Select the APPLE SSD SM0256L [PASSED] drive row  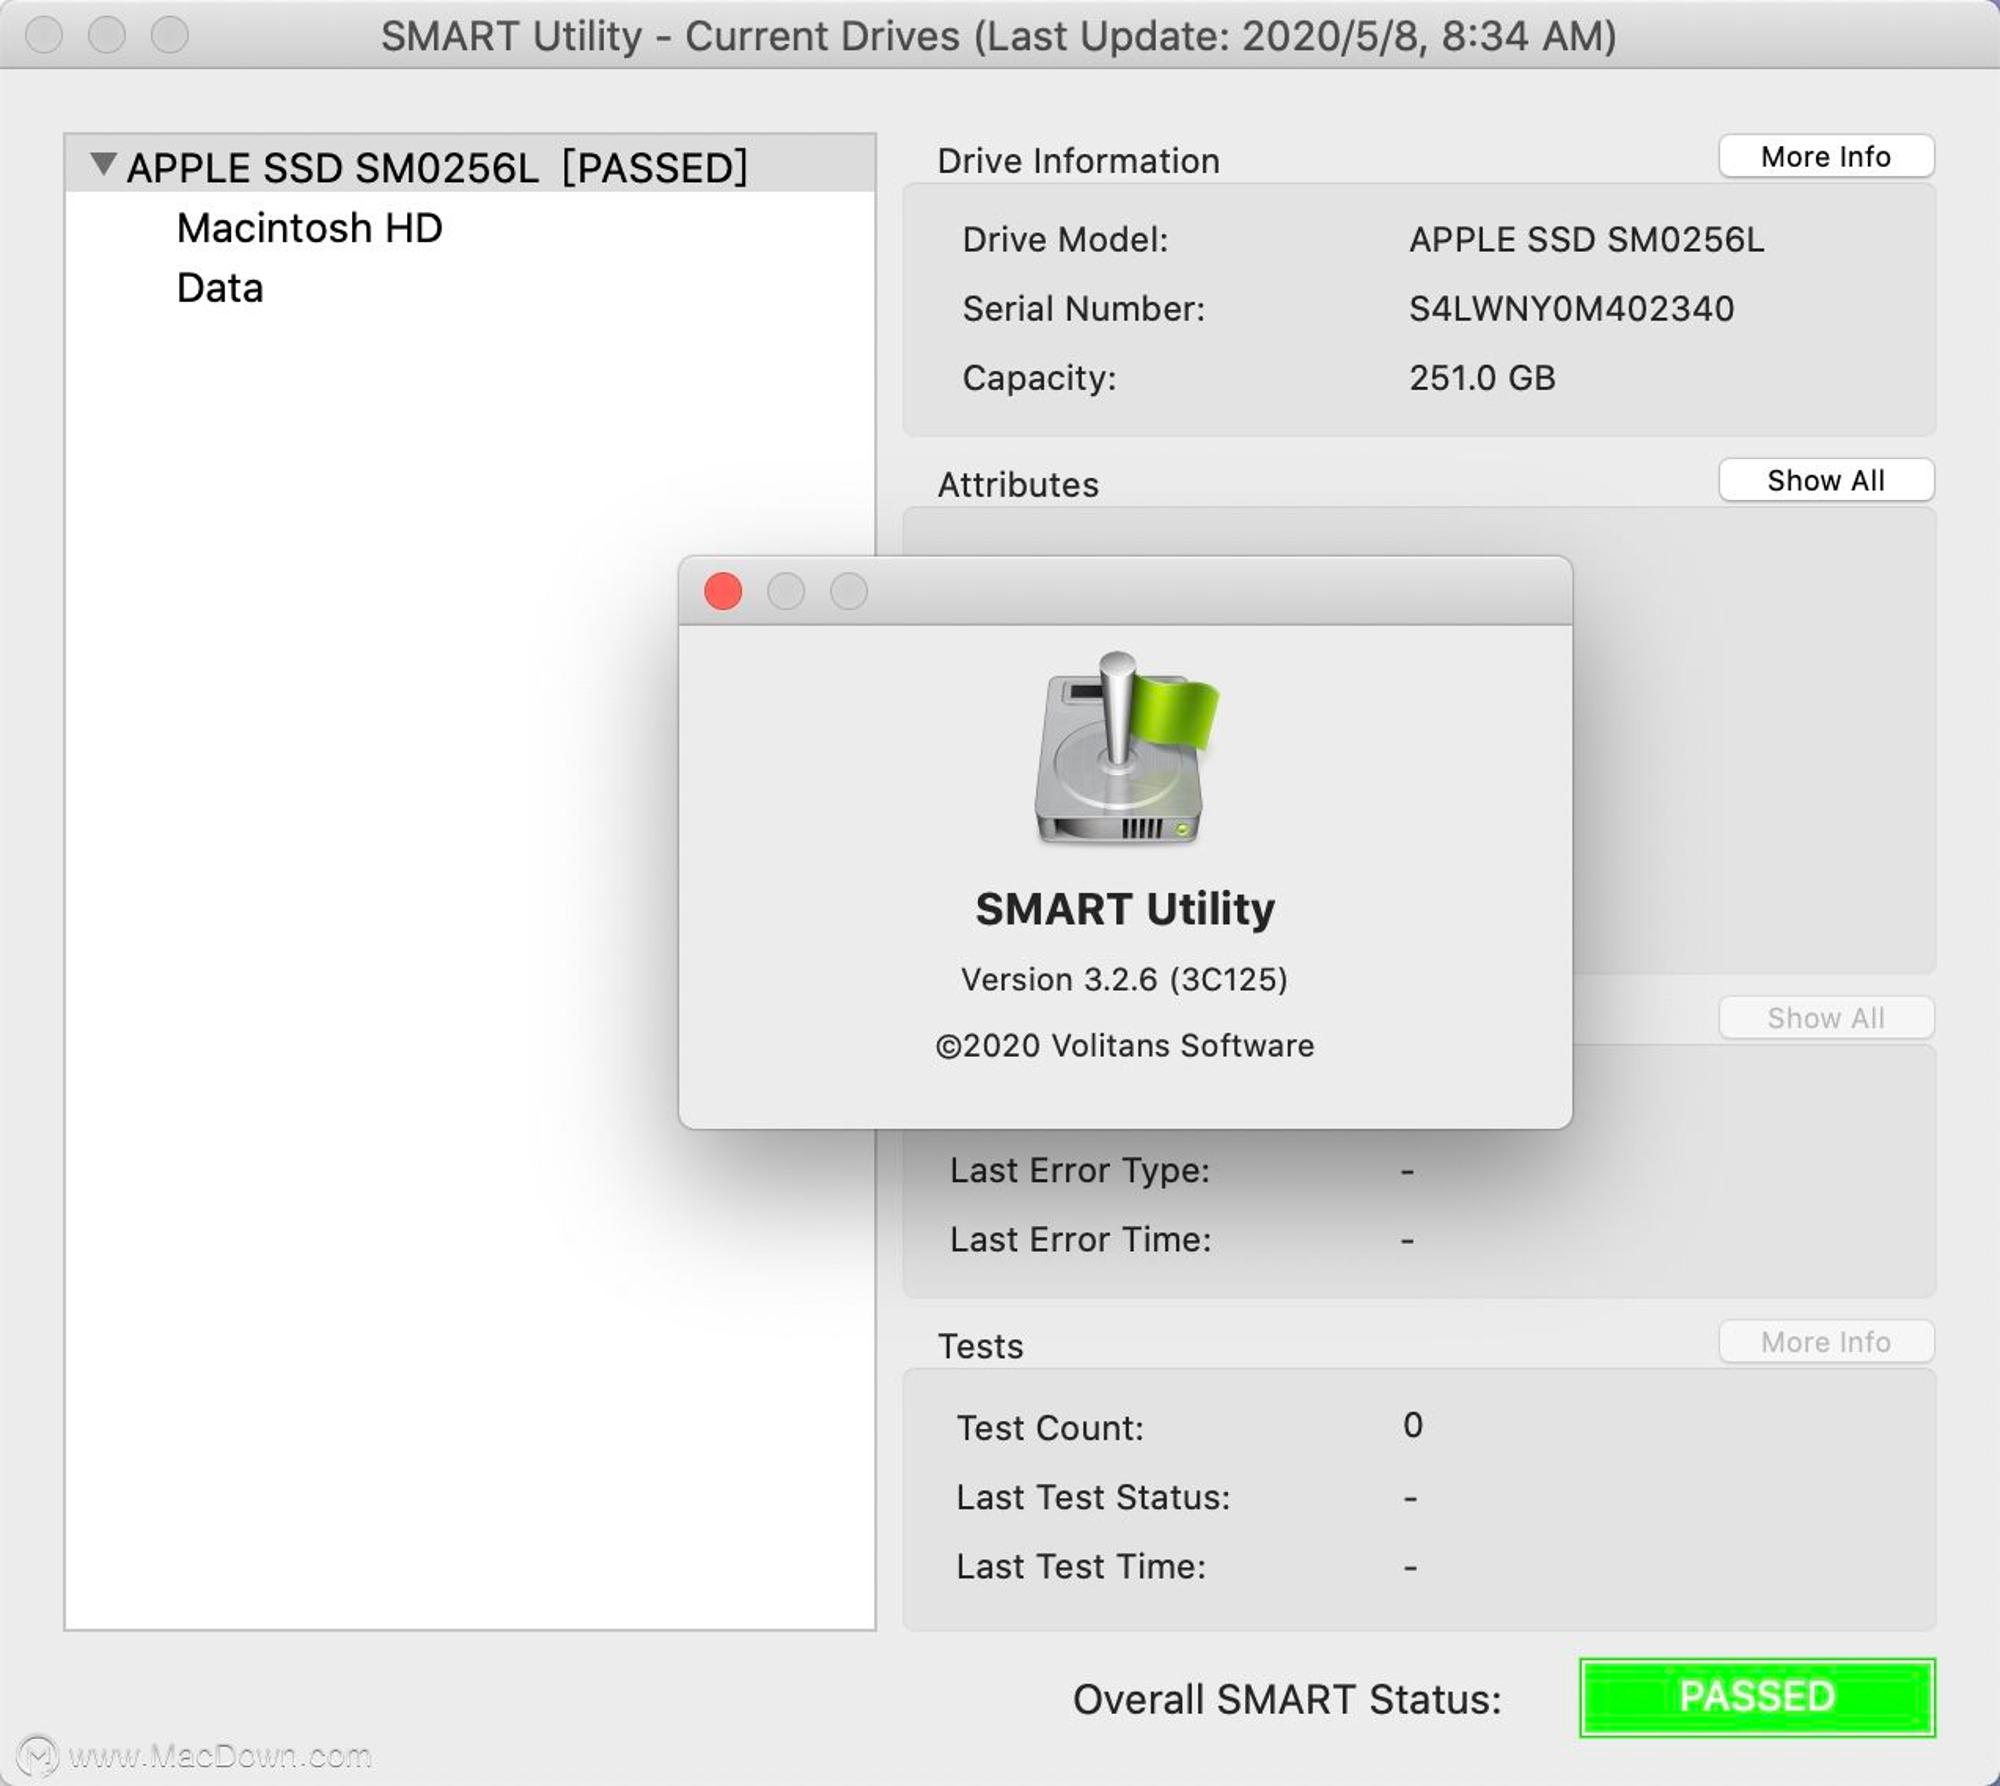pyautogui.click(x=470, y=166)
